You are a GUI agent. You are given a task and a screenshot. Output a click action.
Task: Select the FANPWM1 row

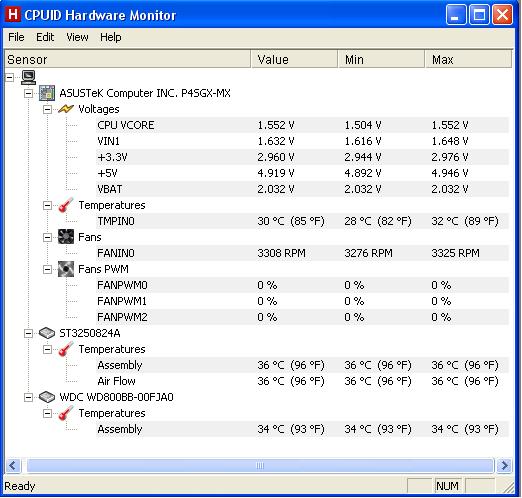[x=302, y=301]
